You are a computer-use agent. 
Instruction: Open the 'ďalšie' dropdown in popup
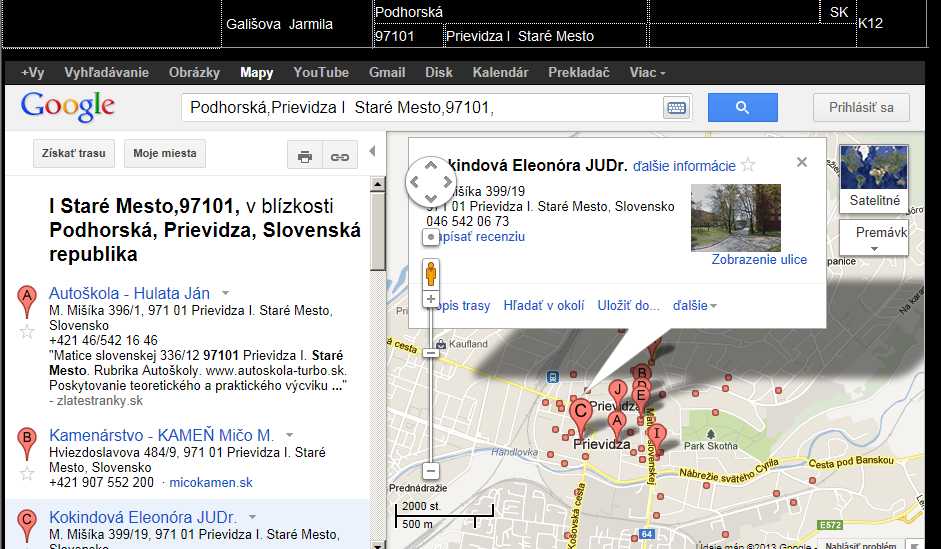[694, 305]
